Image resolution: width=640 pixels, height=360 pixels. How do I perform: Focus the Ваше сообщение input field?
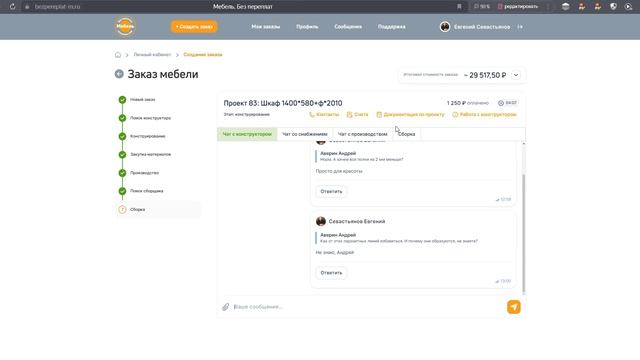coord(367,307)
